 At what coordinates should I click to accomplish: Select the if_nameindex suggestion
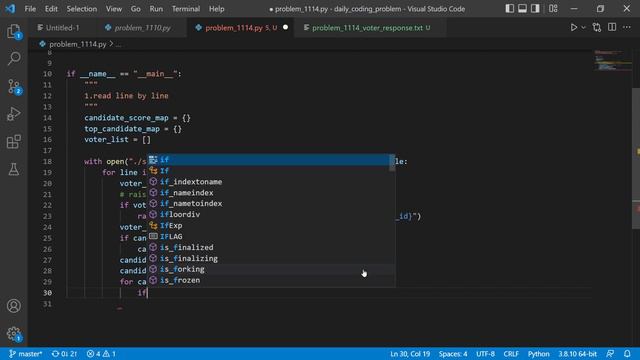269,193
